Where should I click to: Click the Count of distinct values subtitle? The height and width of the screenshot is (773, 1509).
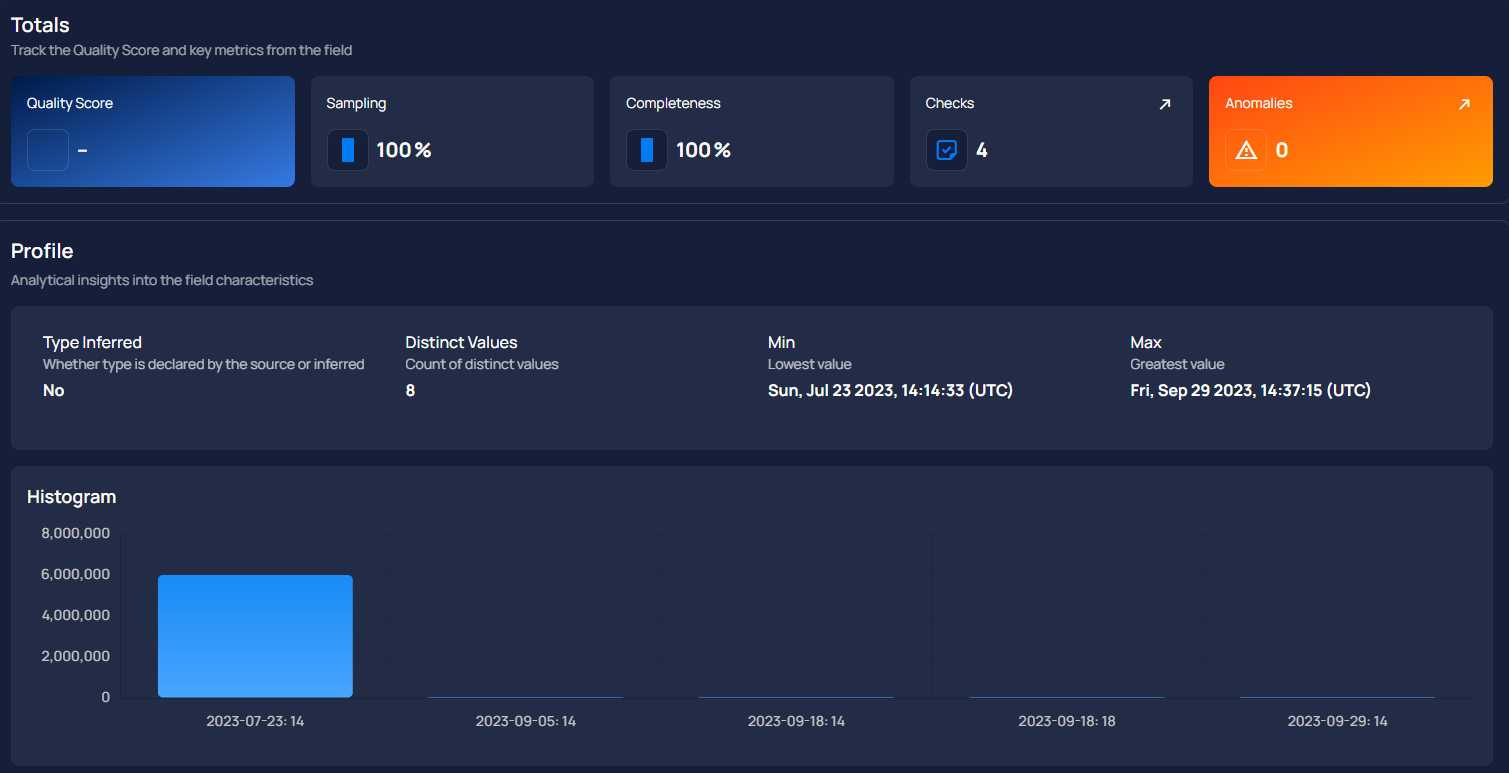482,364
